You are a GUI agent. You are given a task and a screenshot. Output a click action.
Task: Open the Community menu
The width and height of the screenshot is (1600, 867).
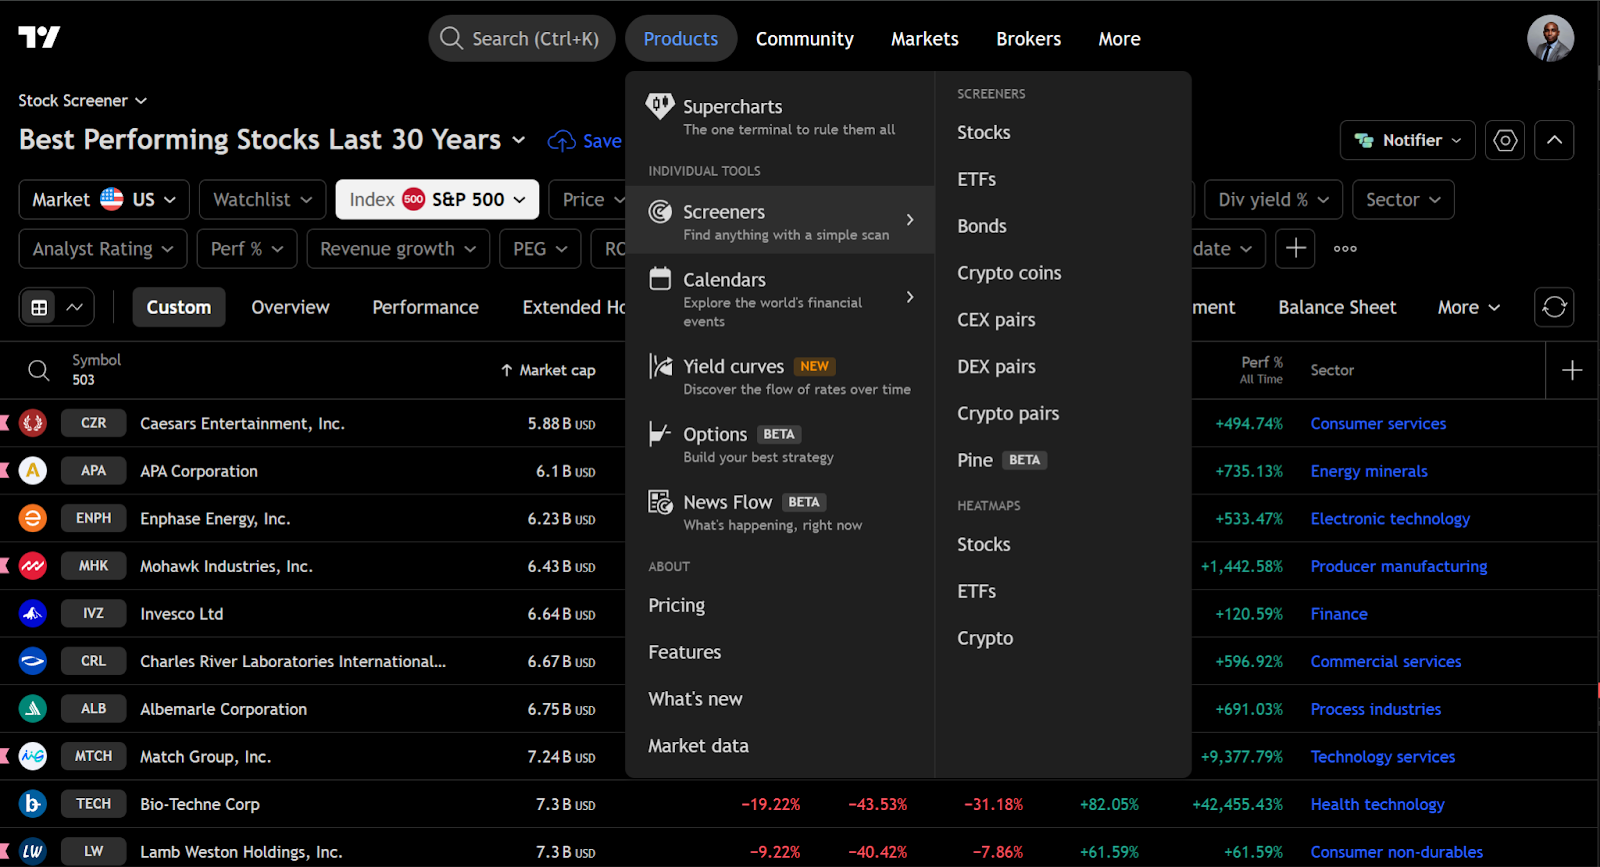click(805, 39)
